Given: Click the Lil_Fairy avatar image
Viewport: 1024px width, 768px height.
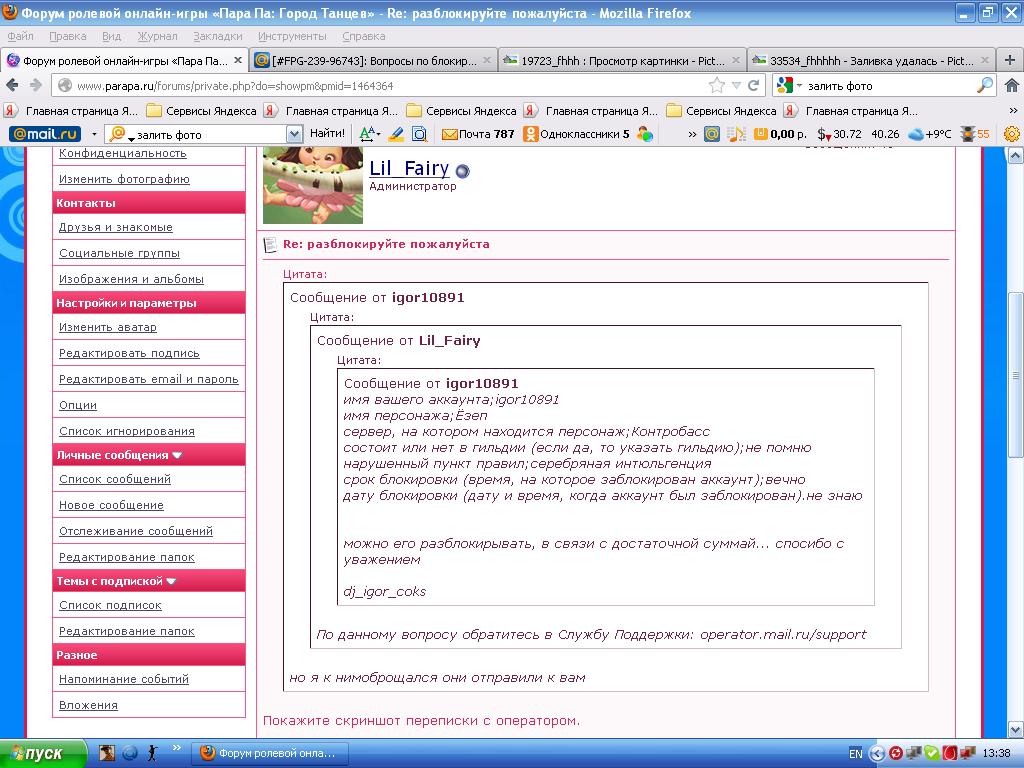Looking at the screenshot, I should 313,185.
